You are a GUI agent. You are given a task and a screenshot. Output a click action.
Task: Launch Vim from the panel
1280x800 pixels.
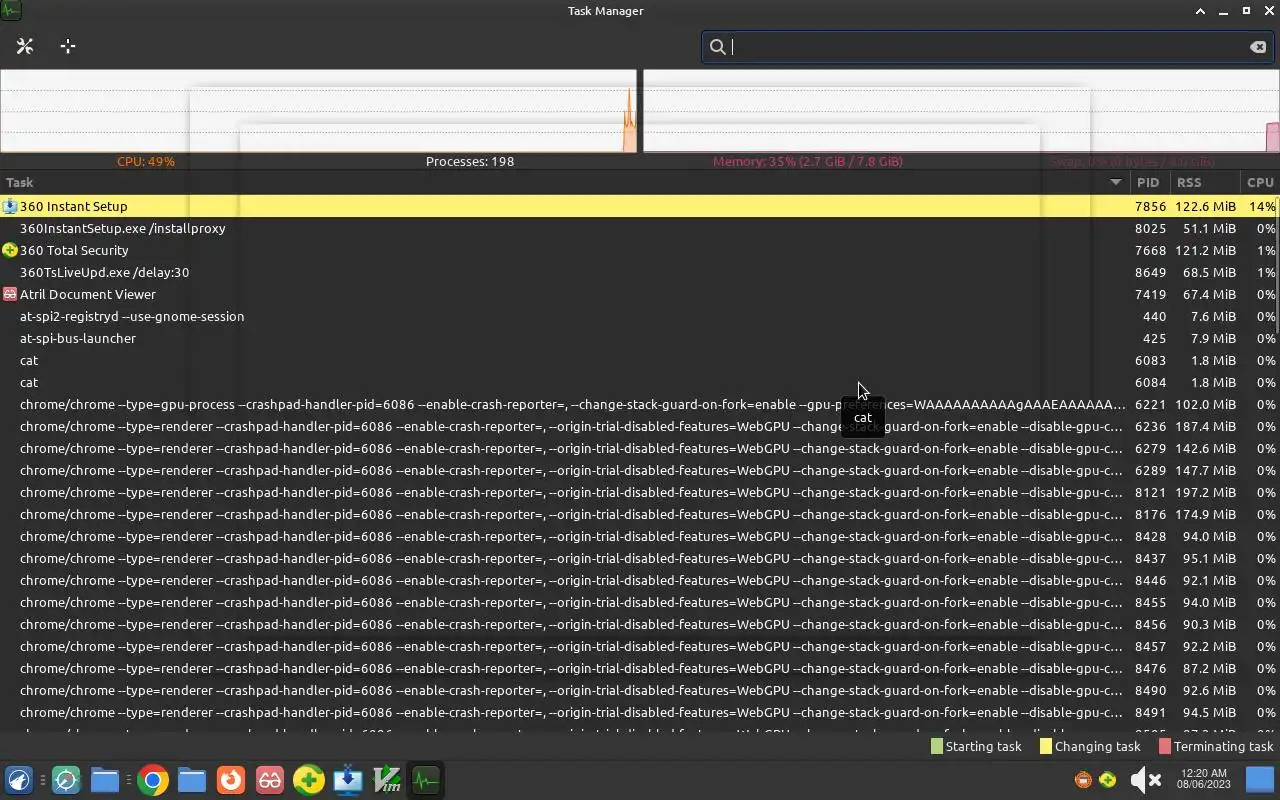[387, 780]
